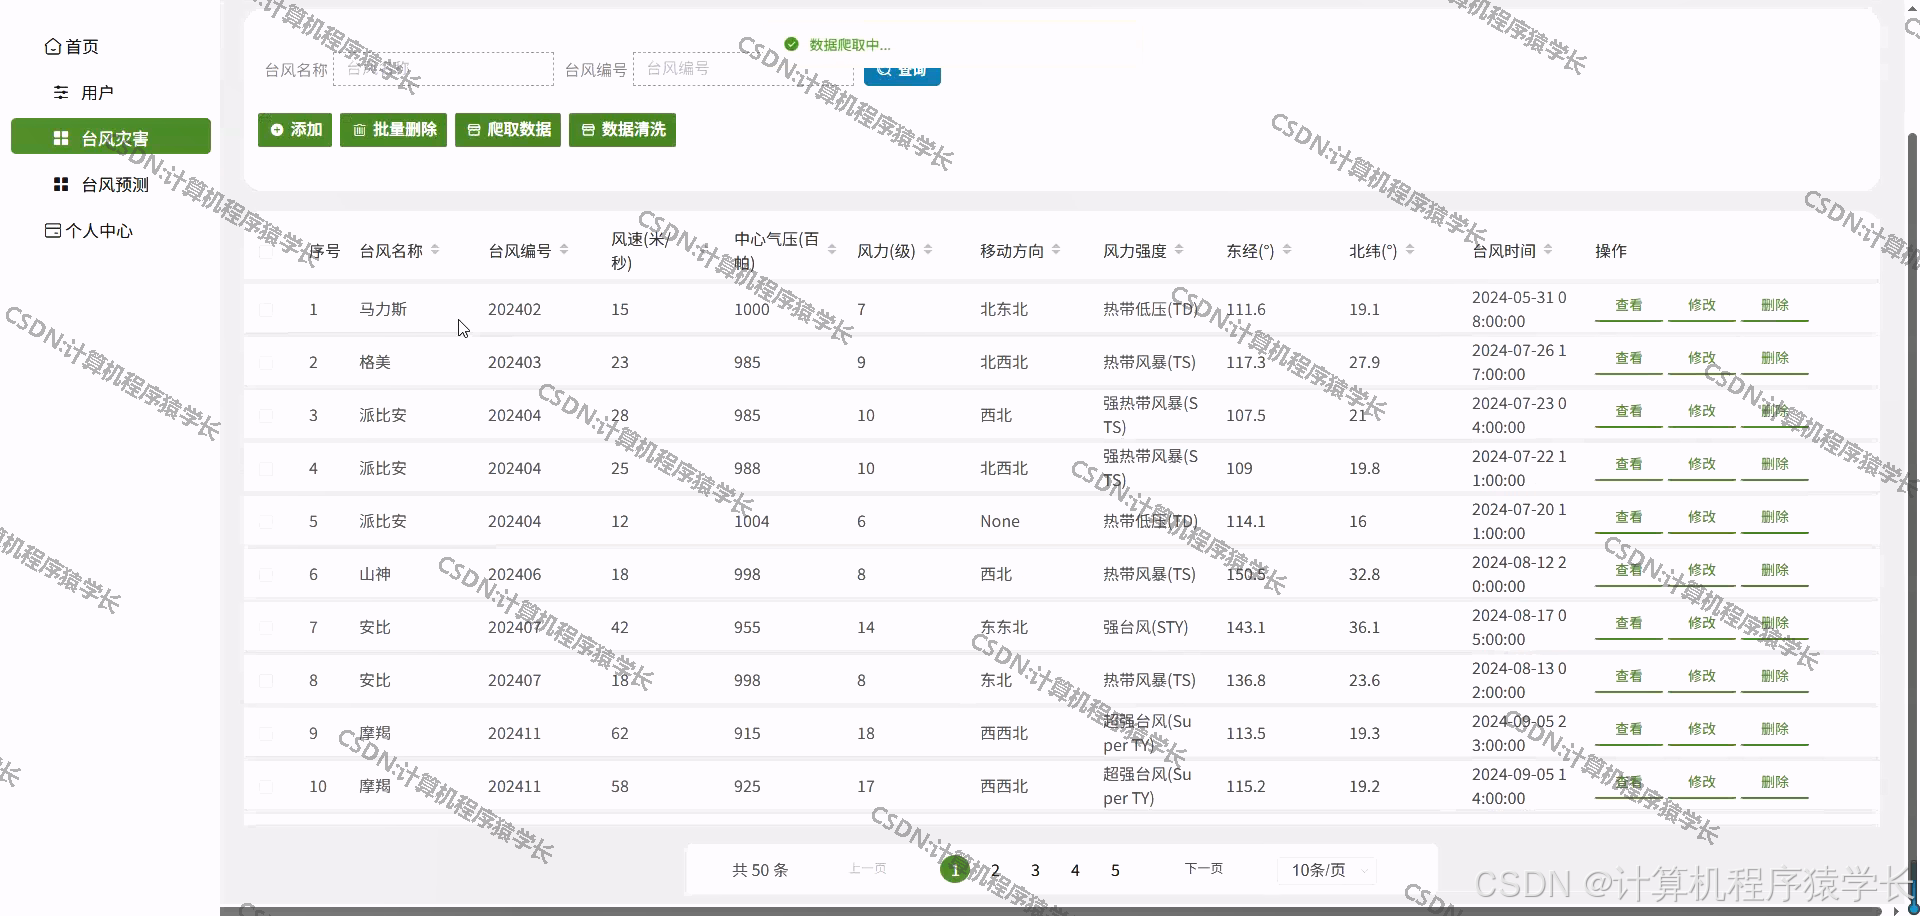Click the grid icon beside 台风预测
This screenshot has height=916, width=1920.
(x=61, y=185)
